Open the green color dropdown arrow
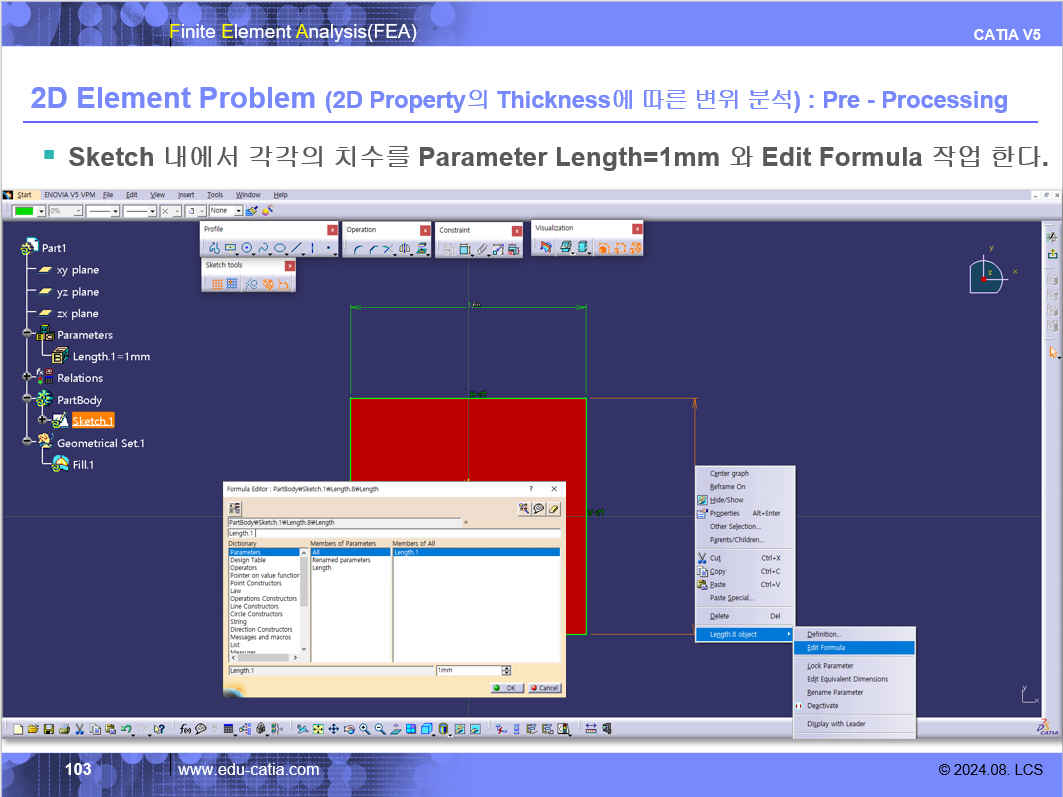 click(41, 211)
